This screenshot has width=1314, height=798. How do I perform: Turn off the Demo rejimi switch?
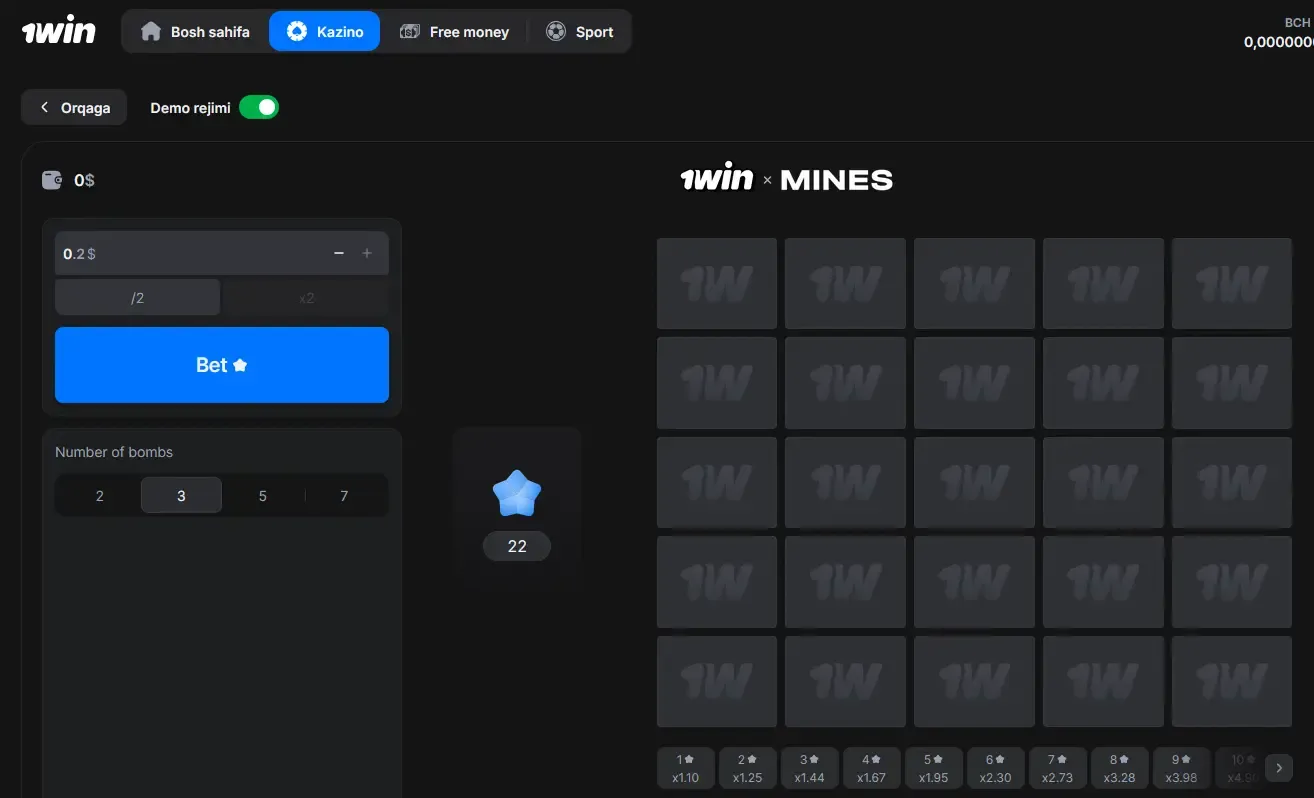(x=259, y=108)
